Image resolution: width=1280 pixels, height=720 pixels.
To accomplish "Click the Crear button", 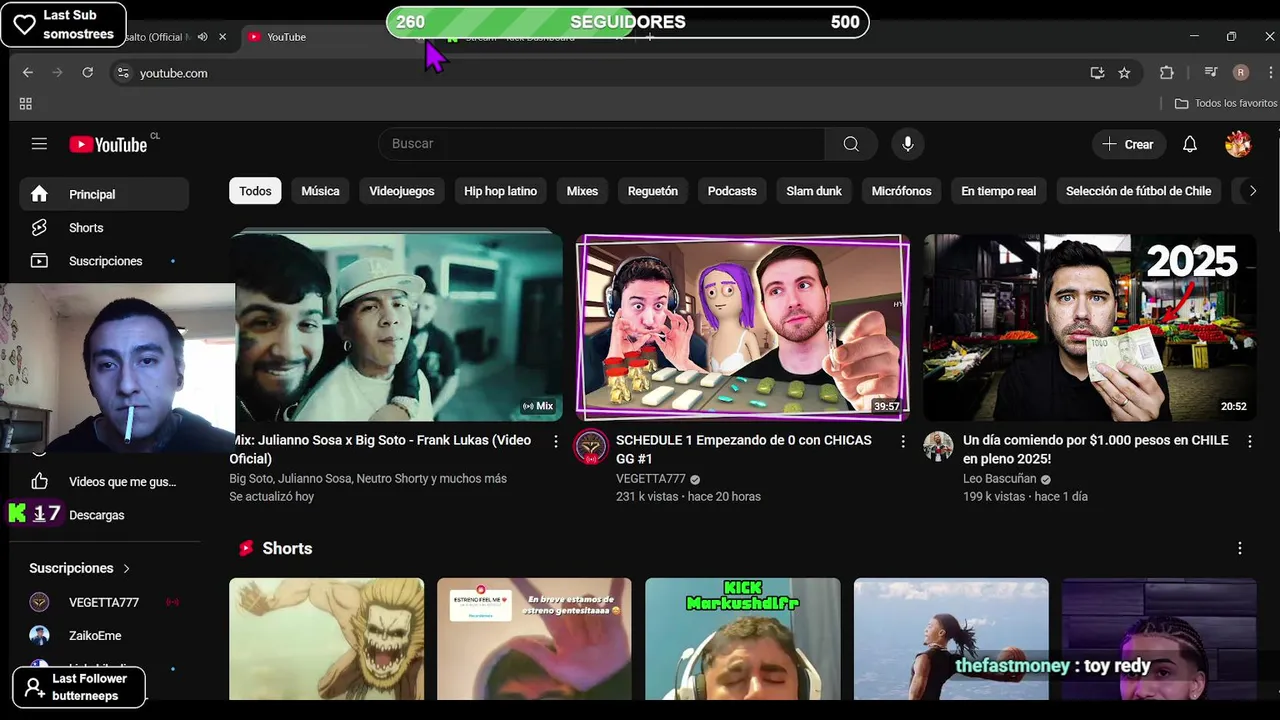I will 1128,144.
